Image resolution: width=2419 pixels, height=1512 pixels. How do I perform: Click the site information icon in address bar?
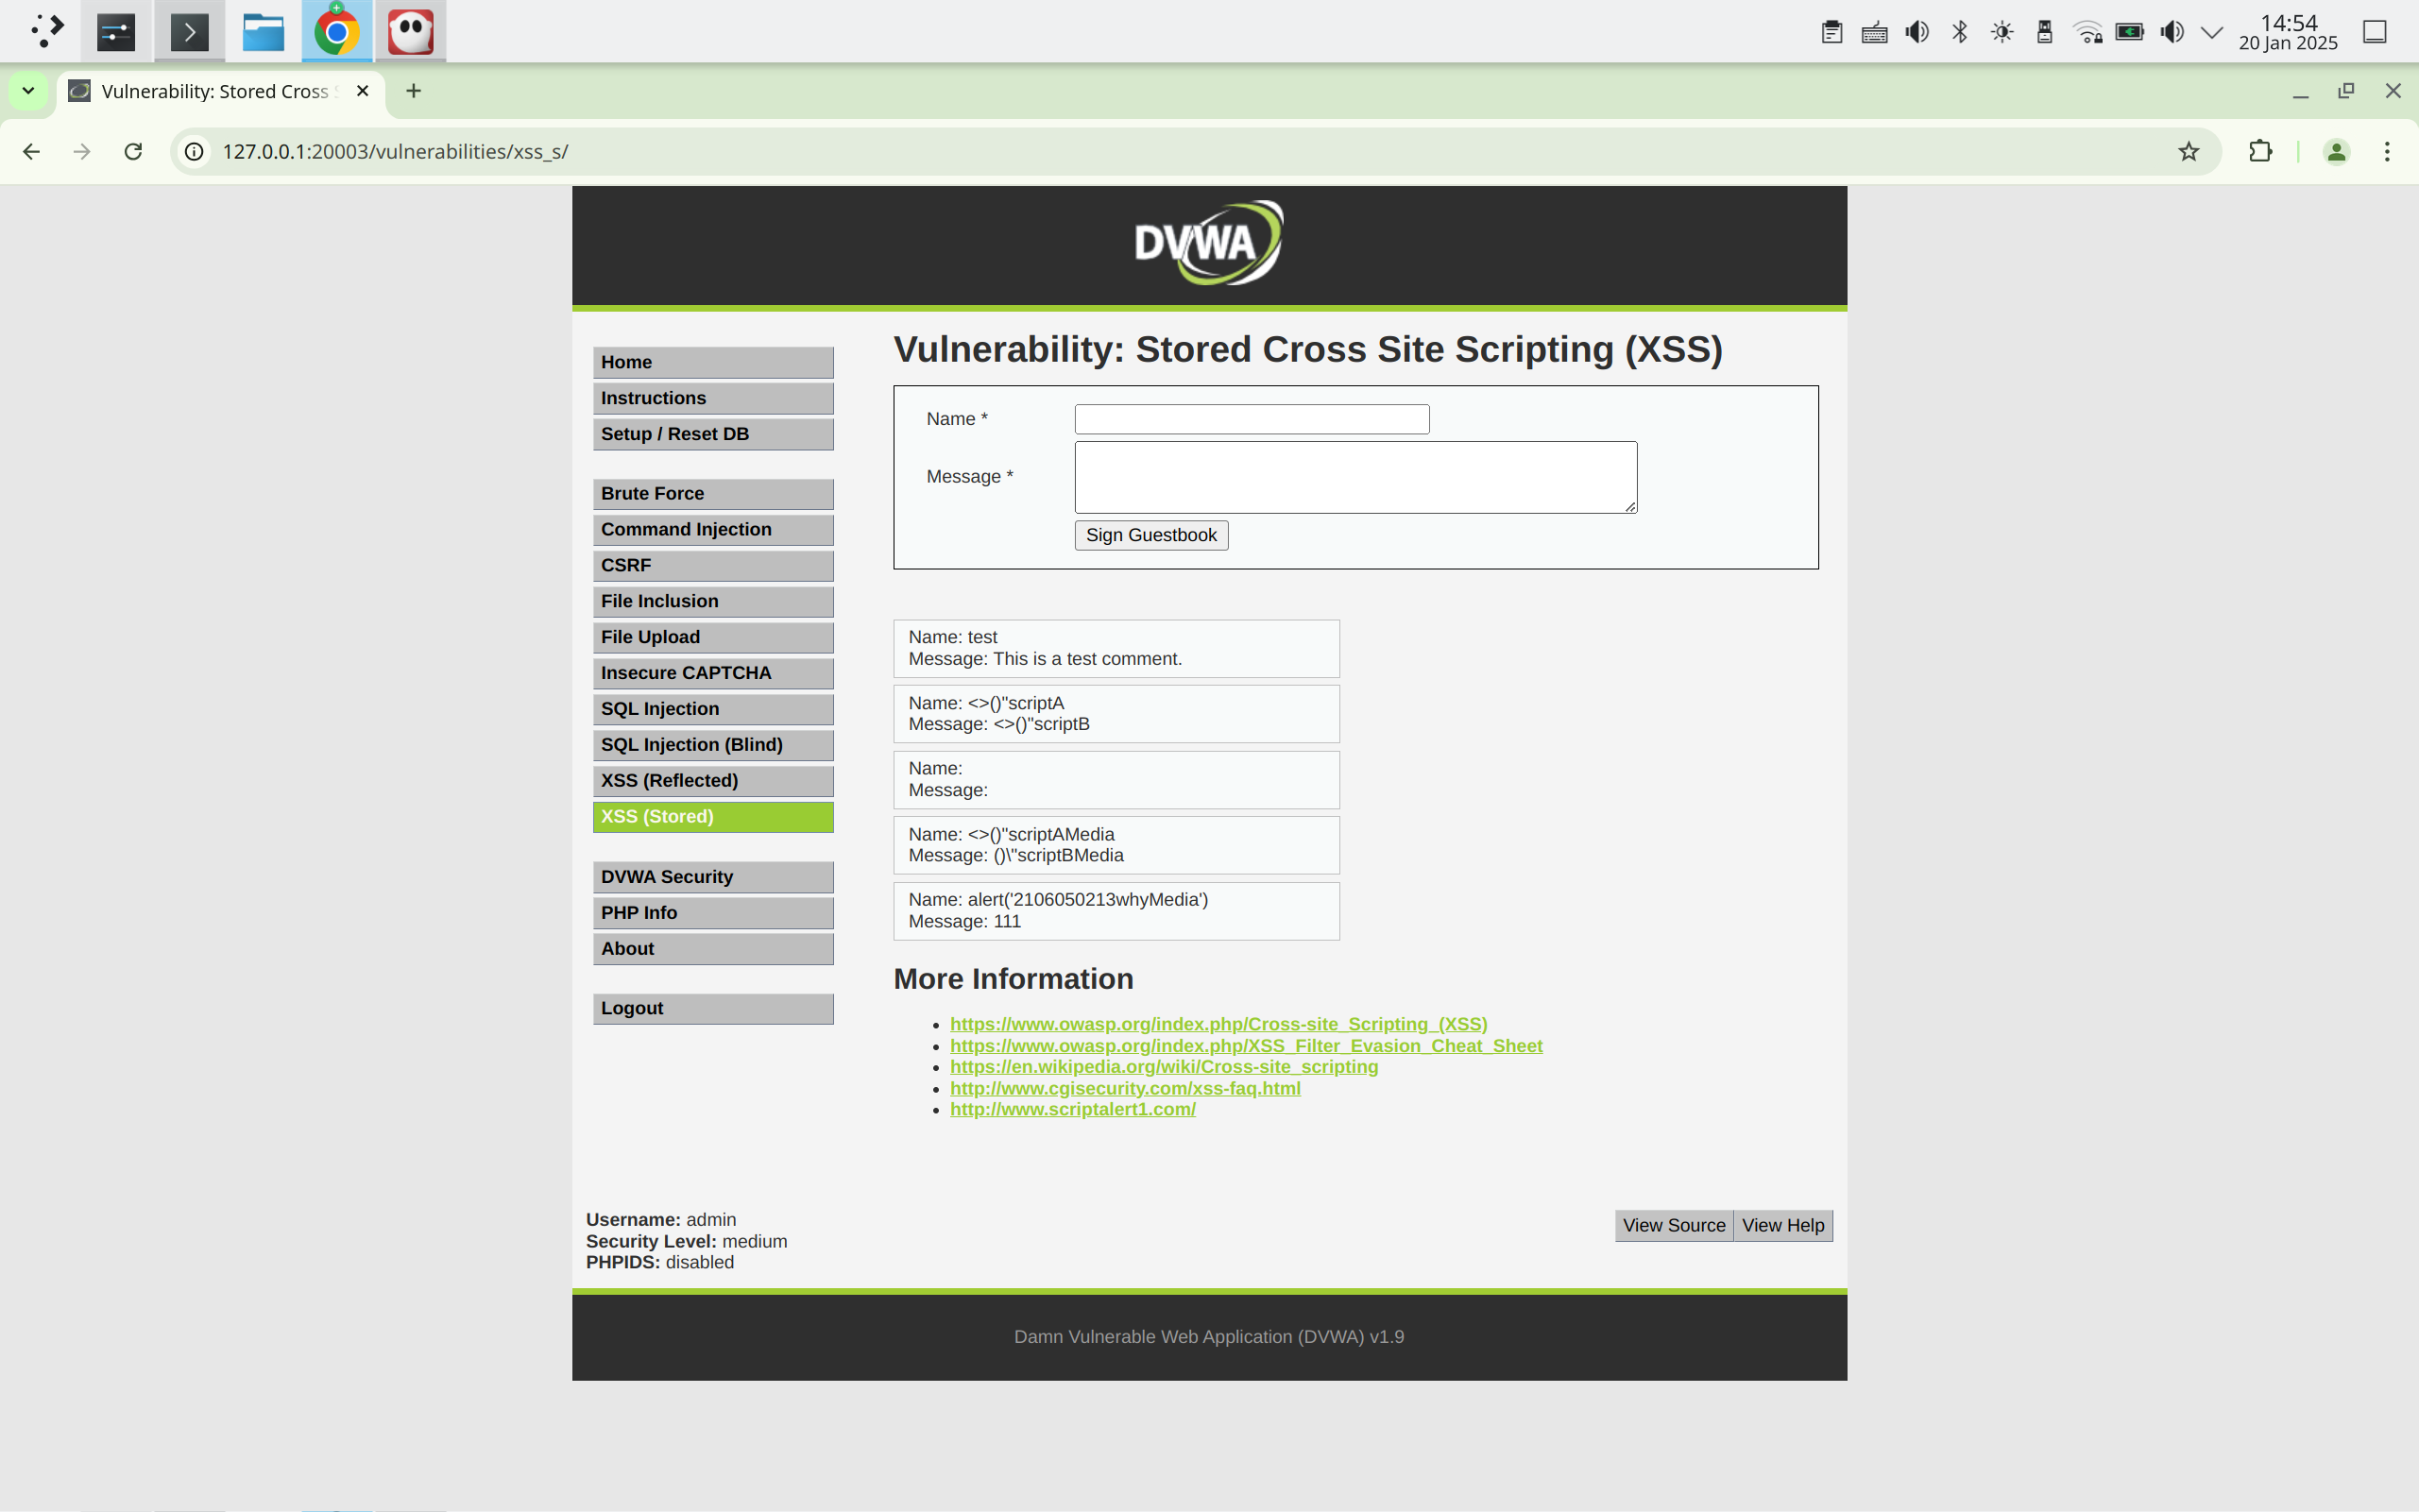tap(195, 151)
